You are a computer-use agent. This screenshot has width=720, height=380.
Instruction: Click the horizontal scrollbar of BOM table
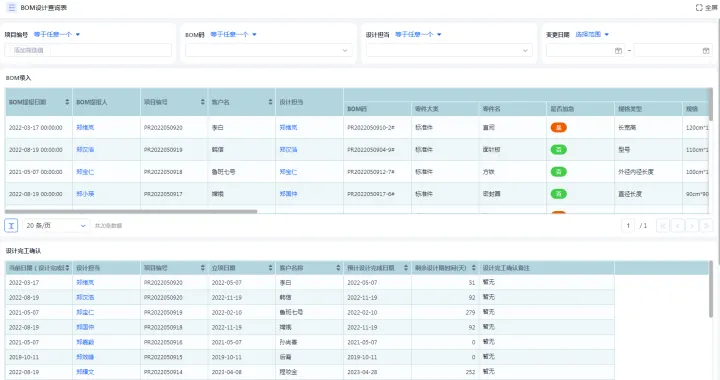click(131, 212)
